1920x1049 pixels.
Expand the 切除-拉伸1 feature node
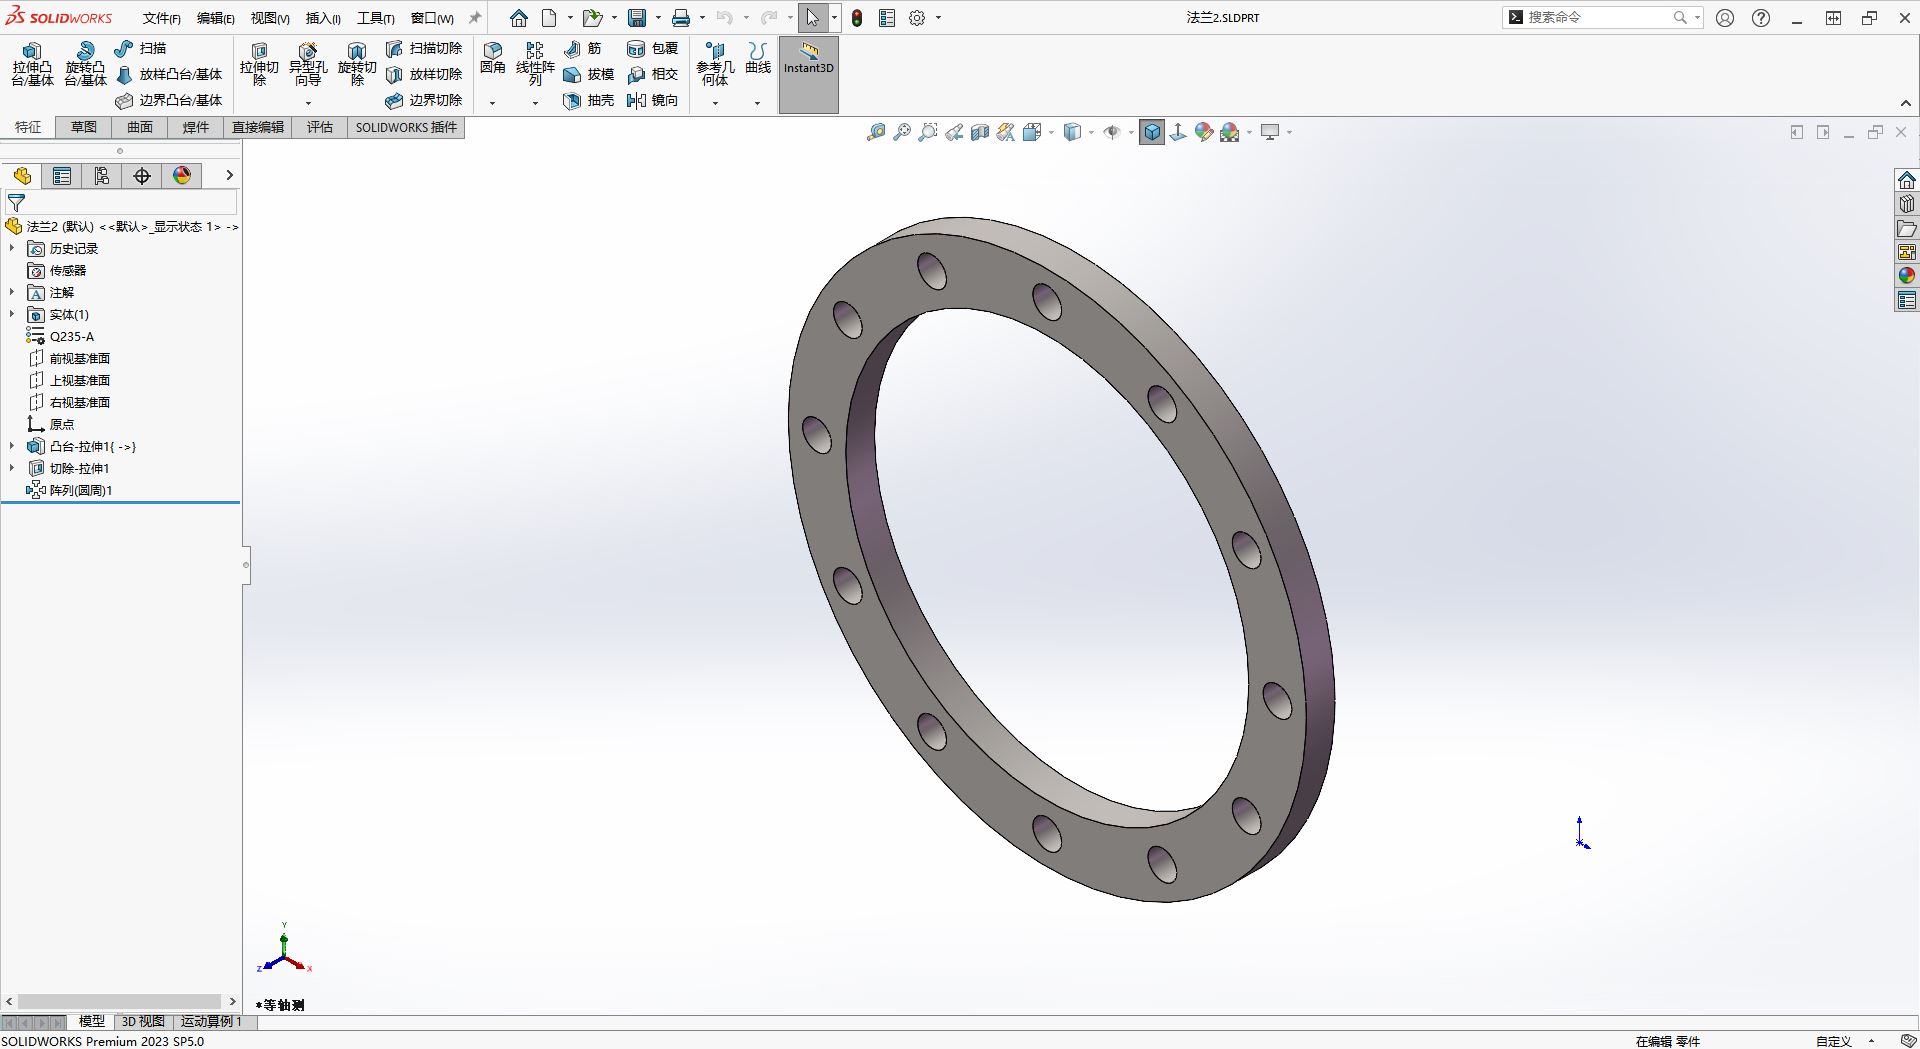coord(12,468)
